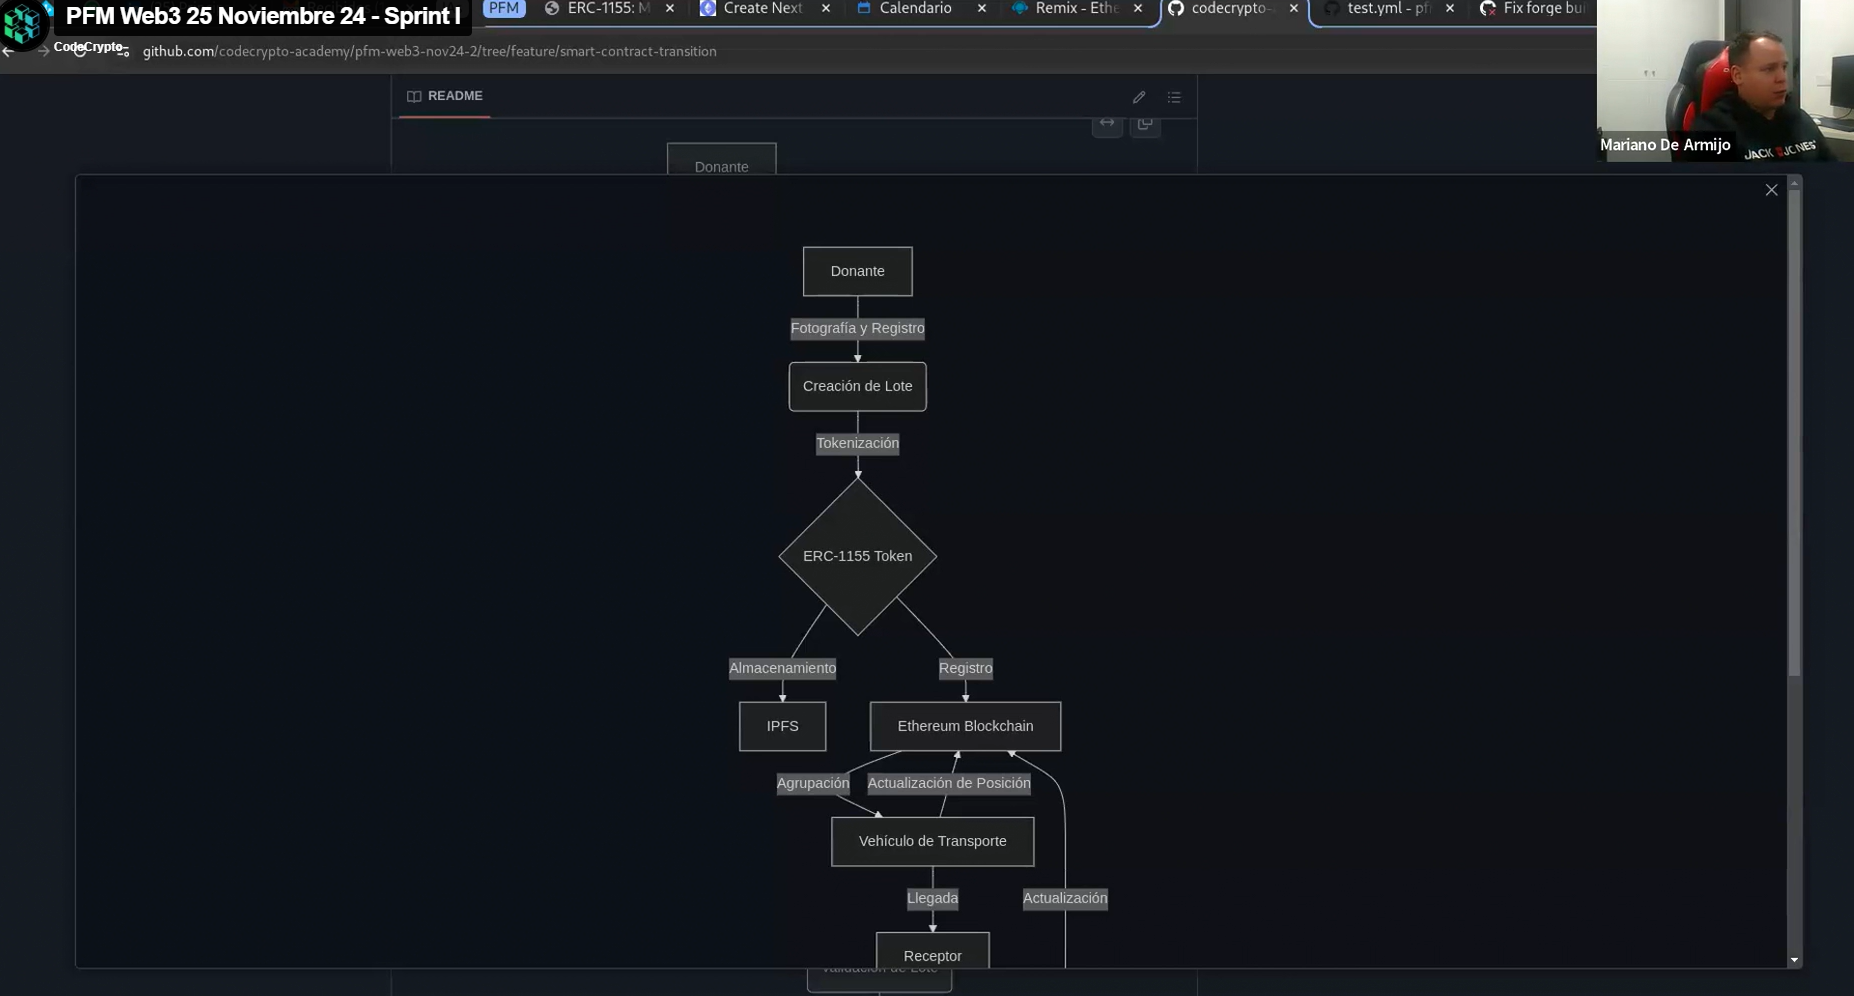Click the Create Next tab Ethereum icon
1854x996 pixels.
(708, 8)
